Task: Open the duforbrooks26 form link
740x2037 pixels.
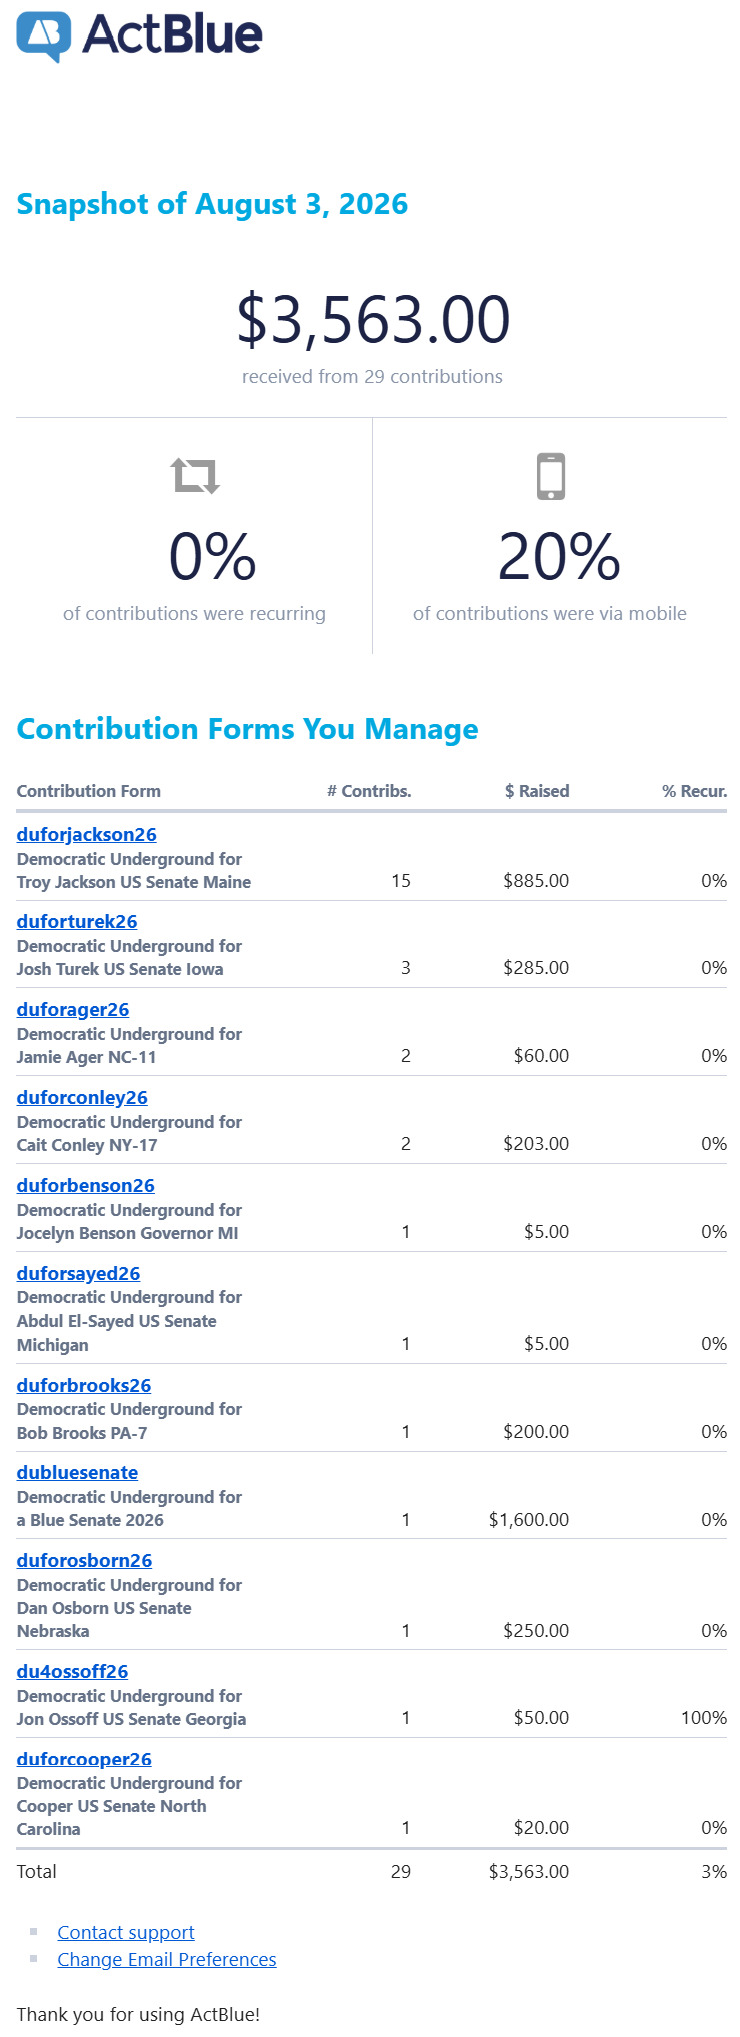Action: (x=84, y=1385)
